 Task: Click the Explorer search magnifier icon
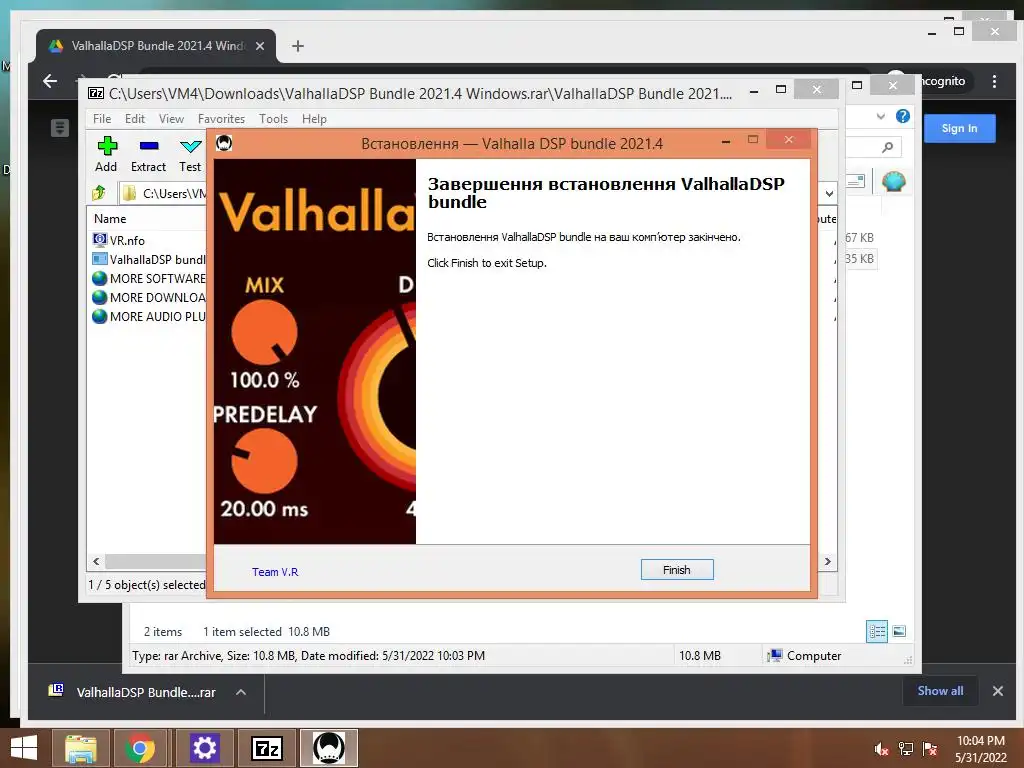pyautogui.click(x=887, y=147)
